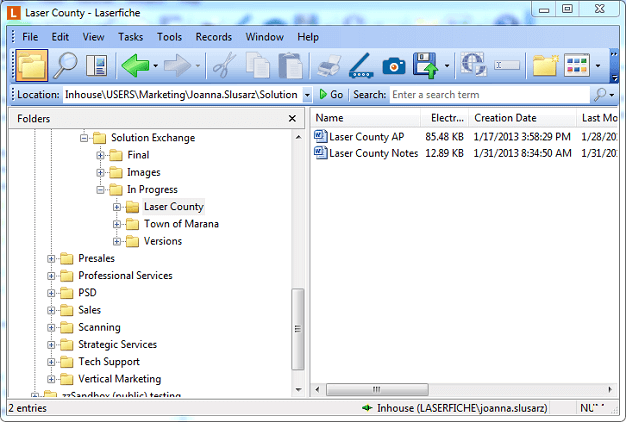Expand the Presales folder
This screenshot has width=626, height=422.
tap(51, 259)
